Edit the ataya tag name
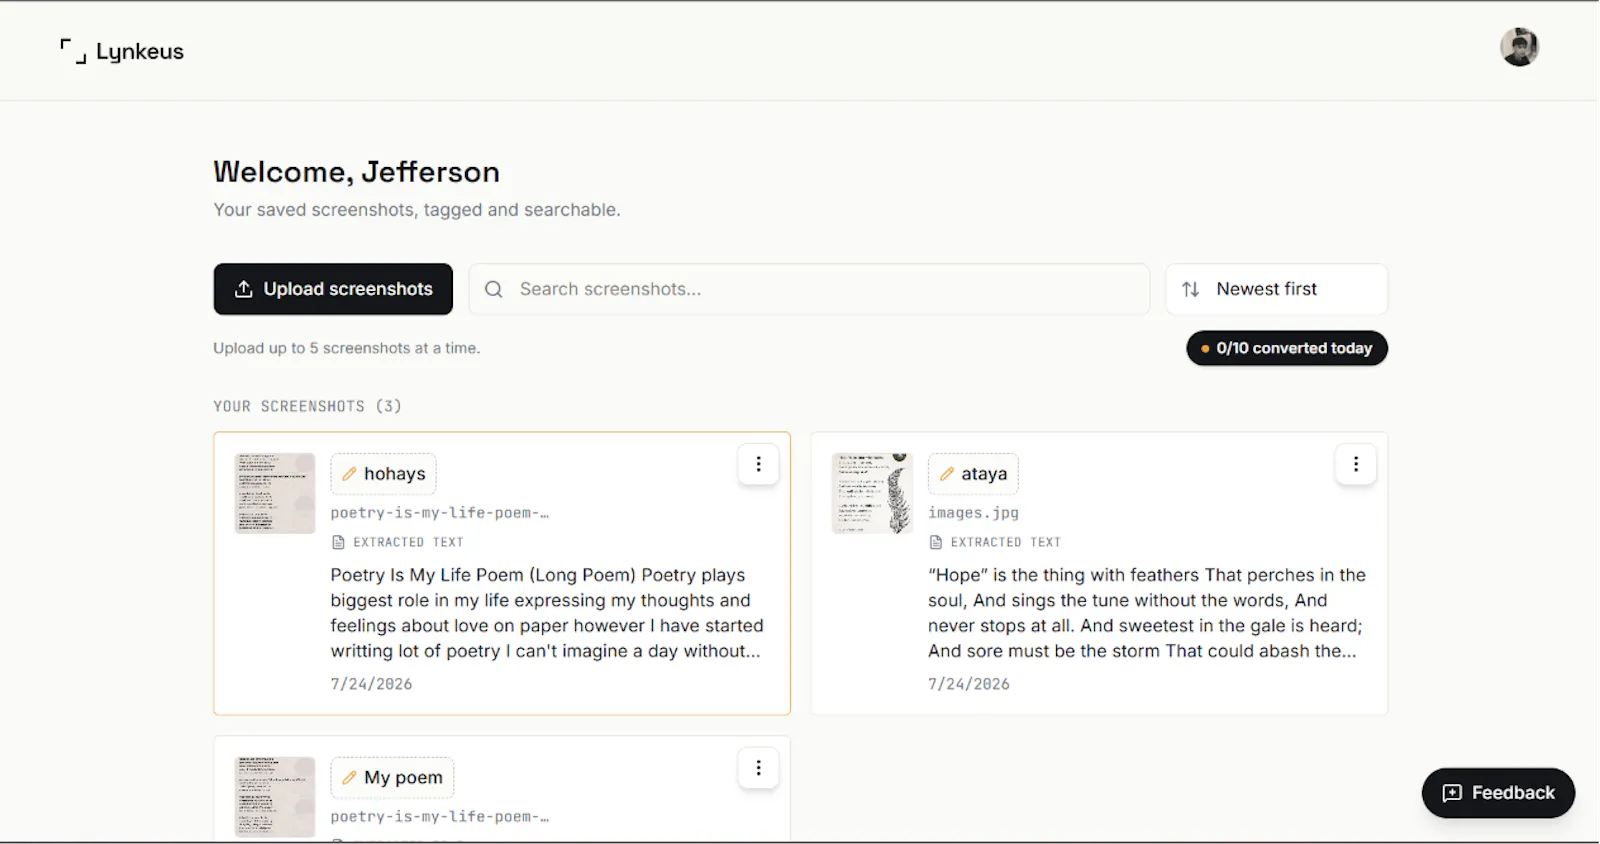The image size is (1600, 844). point(973,474)
